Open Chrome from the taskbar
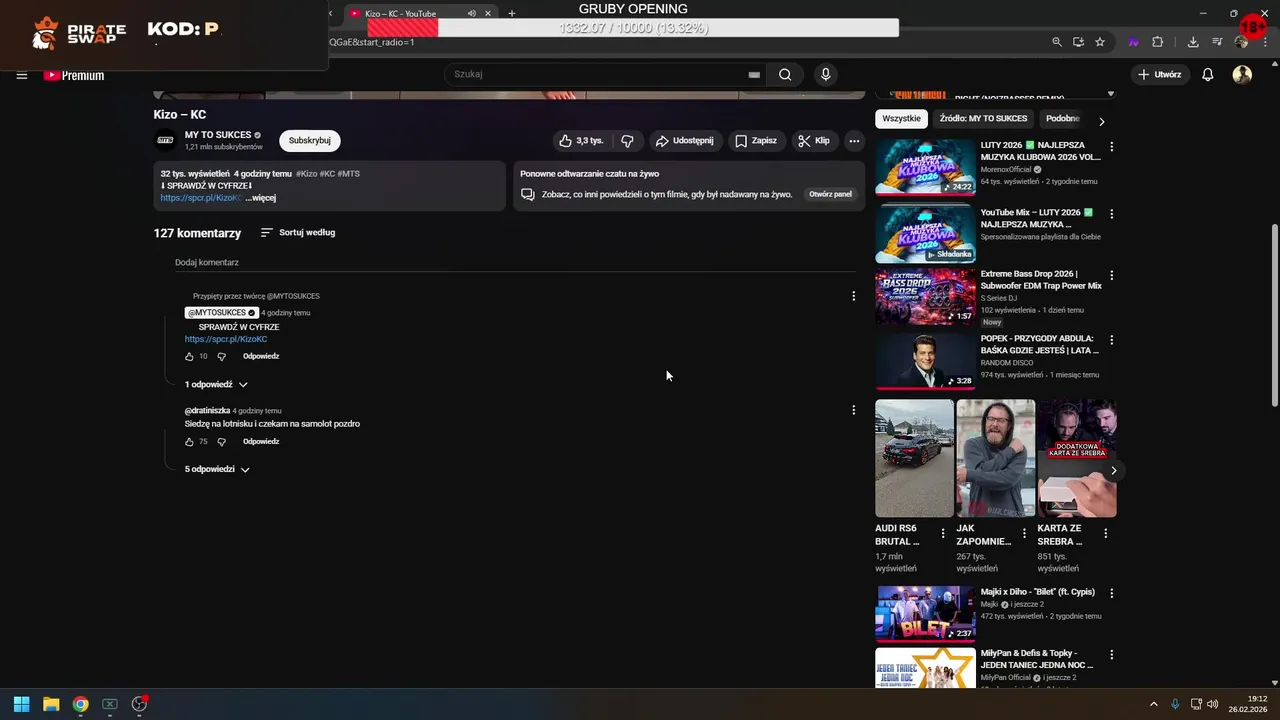This screenshot has height=720, width=1280. pos(80,704)
